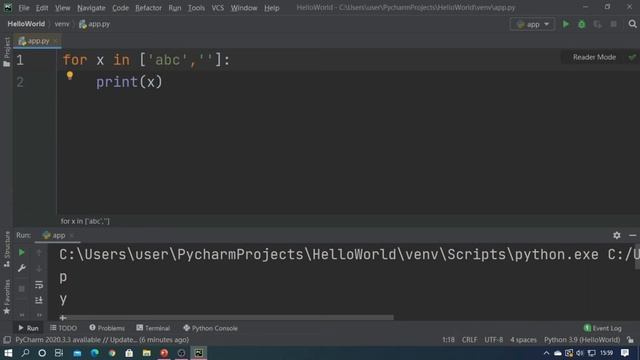Run the app with the green toolbar play button

566,24
